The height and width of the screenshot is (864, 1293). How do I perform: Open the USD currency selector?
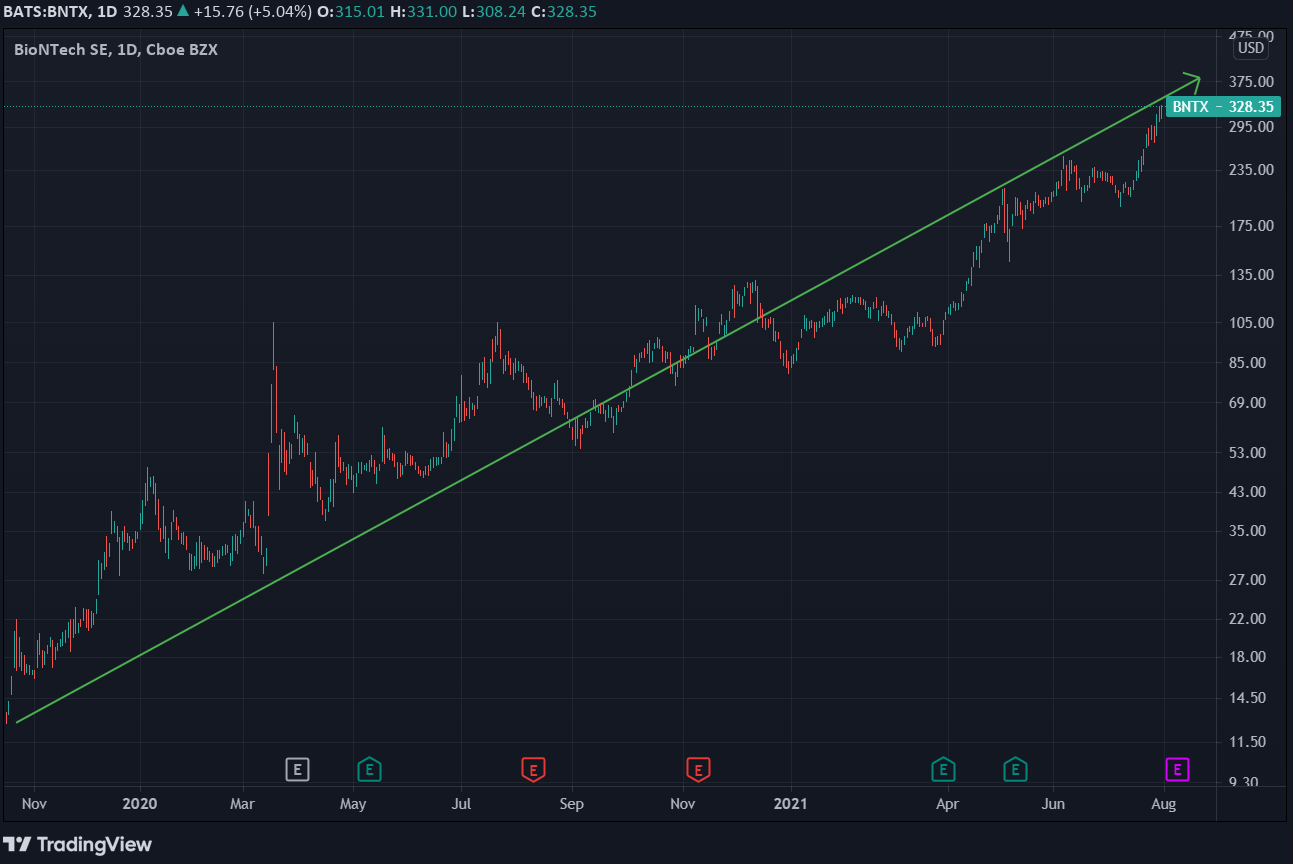click(x=1251, y=48)
